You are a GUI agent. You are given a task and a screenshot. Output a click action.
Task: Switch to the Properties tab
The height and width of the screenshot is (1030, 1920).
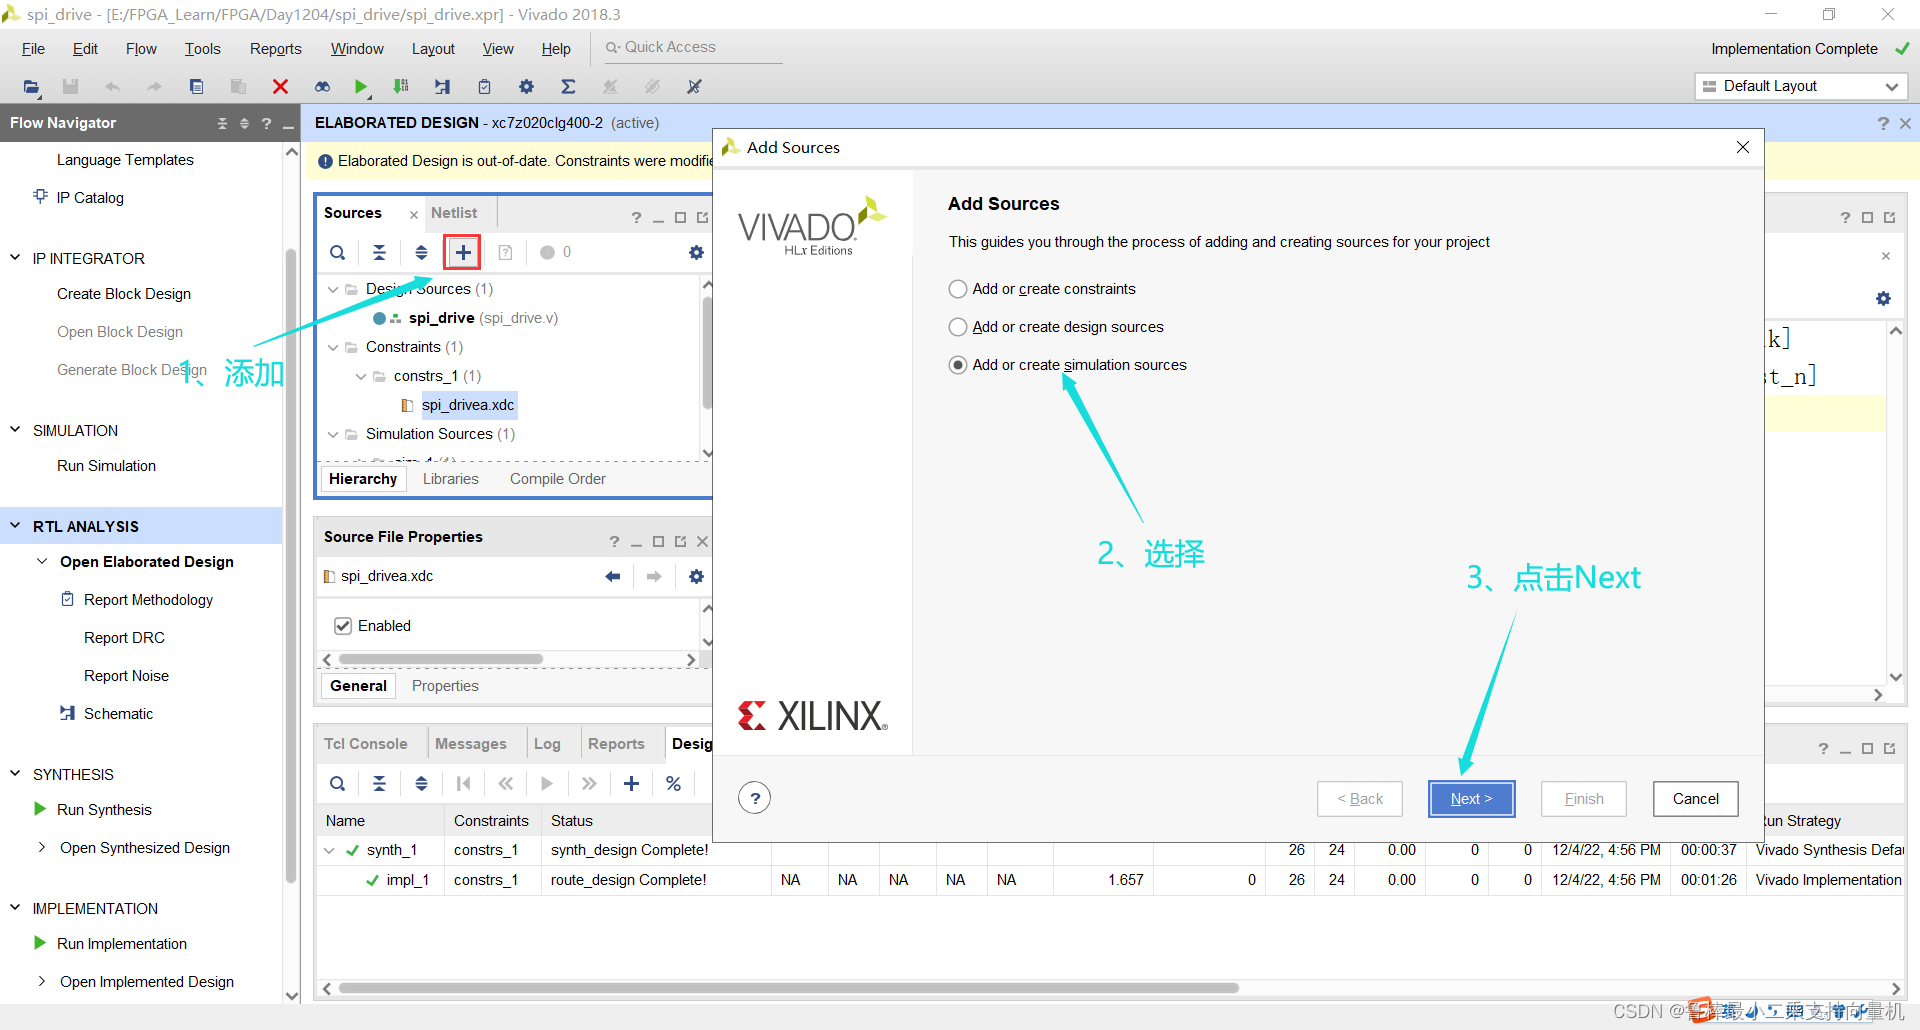(445, 686)
